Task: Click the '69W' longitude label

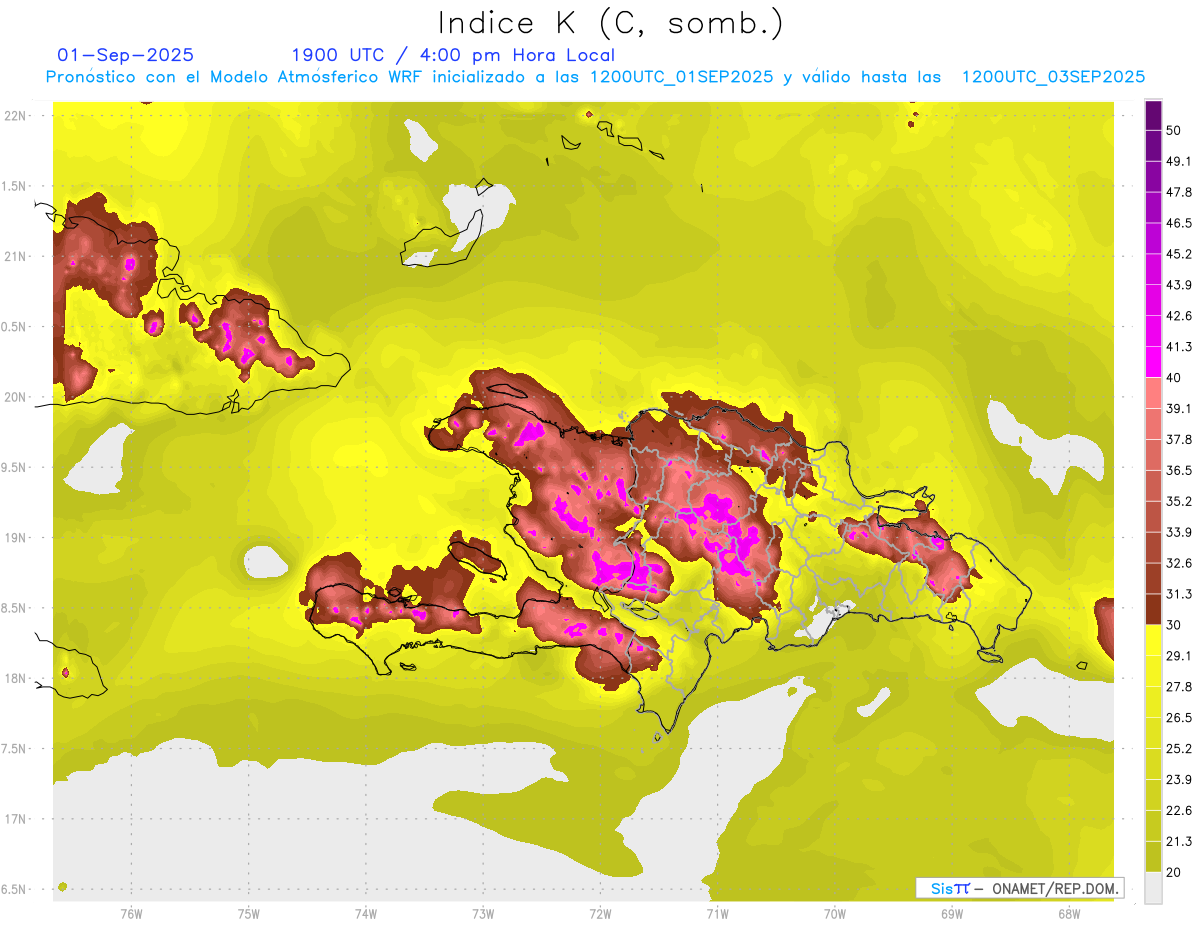Action: 952,913
